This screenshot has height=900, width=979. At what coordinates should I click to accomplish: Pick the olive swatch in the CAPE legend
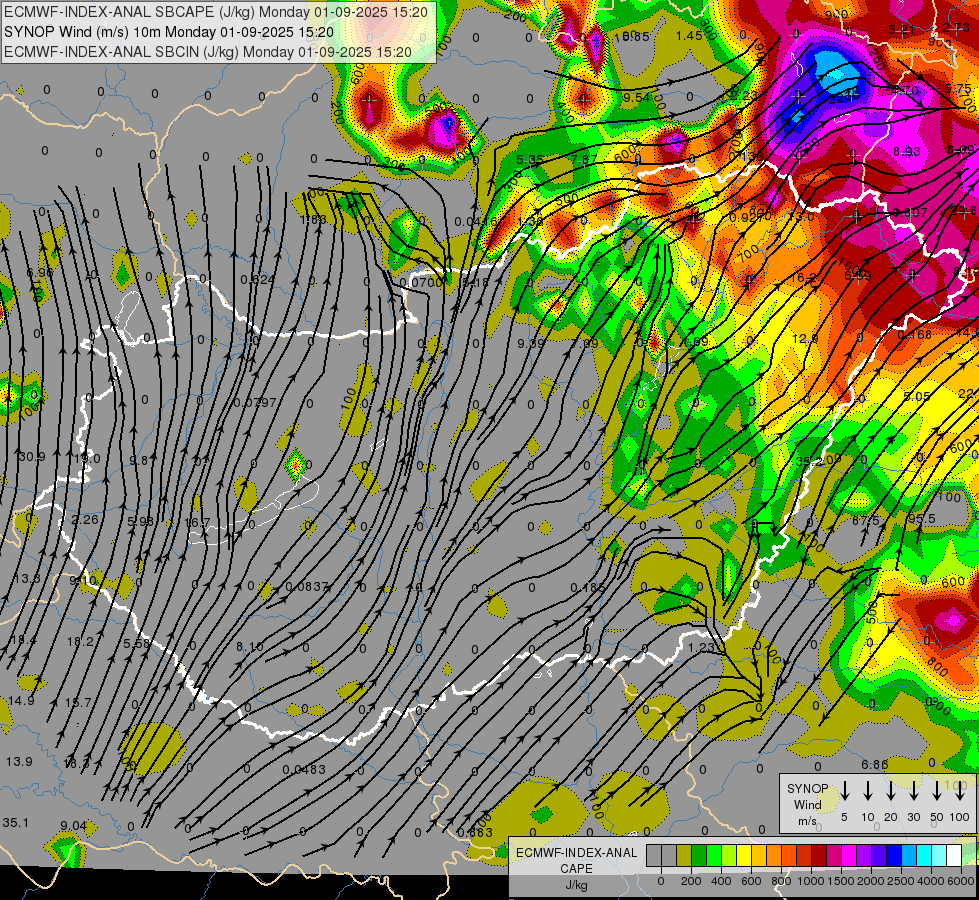[x=684, y=856]
